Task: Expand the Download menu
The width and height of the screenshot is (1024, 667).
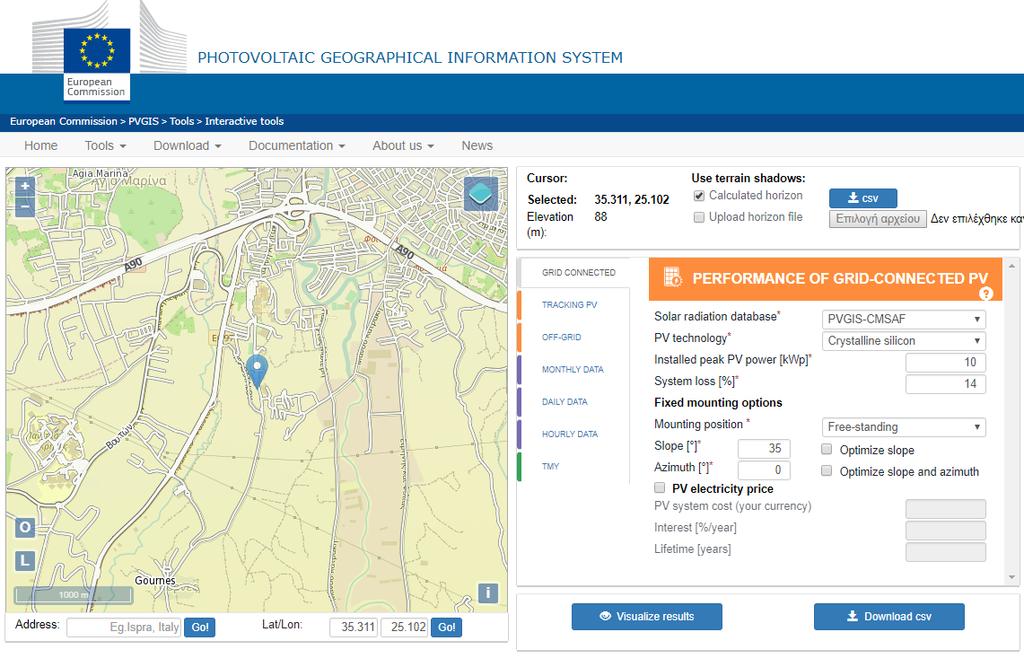Action: (x=187, y=146)
